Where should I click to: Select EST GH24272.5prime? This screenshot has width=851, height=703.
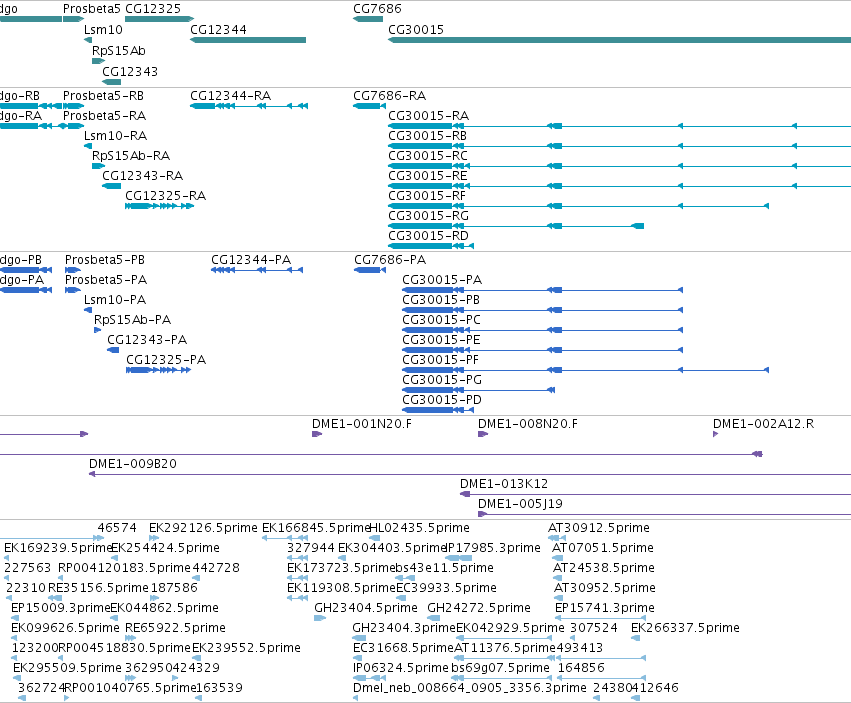(x=433, y=618)
